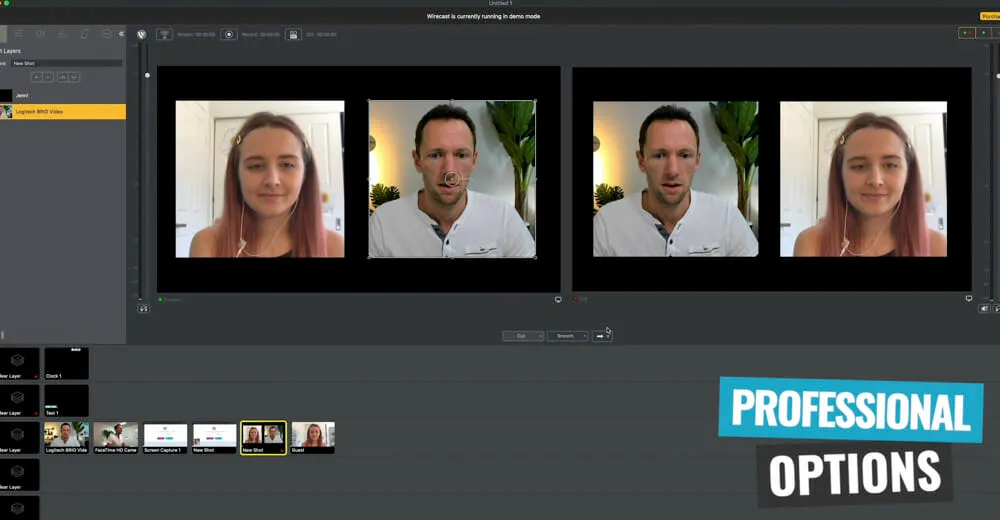Collapse the shot layers side panel
The height and width of the screenshot is (520, 1000).
(121, 34)
